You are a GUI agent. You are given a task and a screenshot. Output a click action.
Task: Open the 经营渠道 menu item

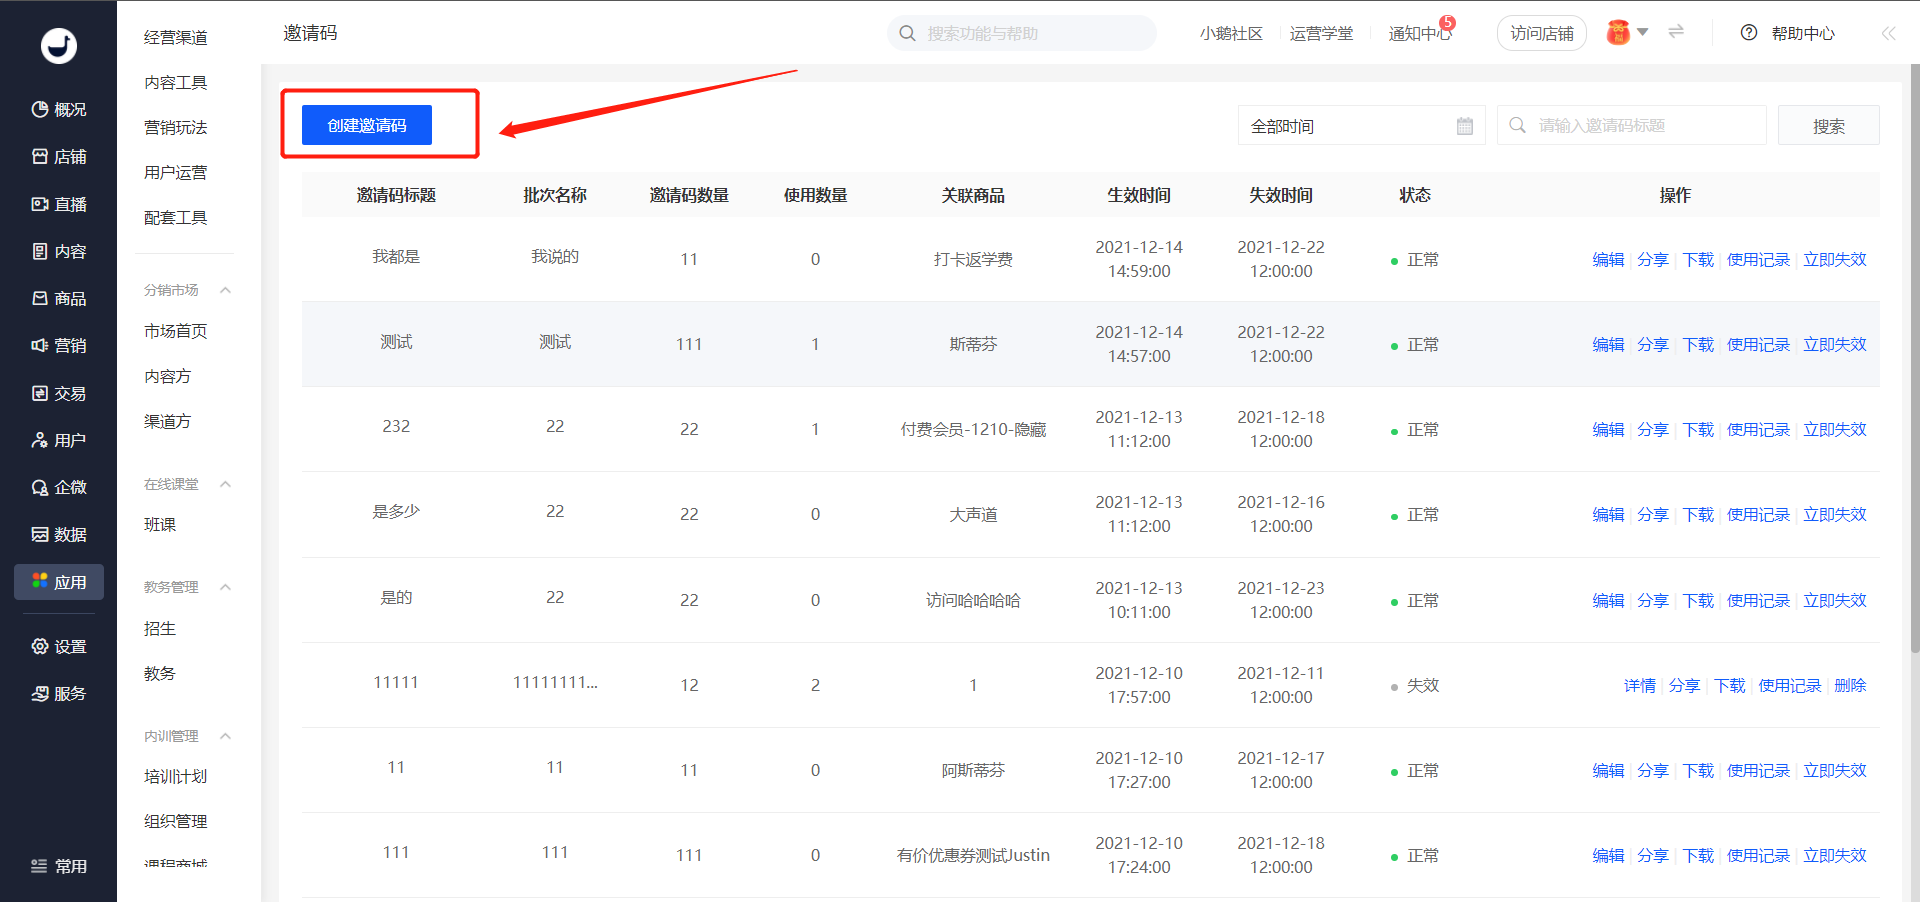click(x=176, y=37)
